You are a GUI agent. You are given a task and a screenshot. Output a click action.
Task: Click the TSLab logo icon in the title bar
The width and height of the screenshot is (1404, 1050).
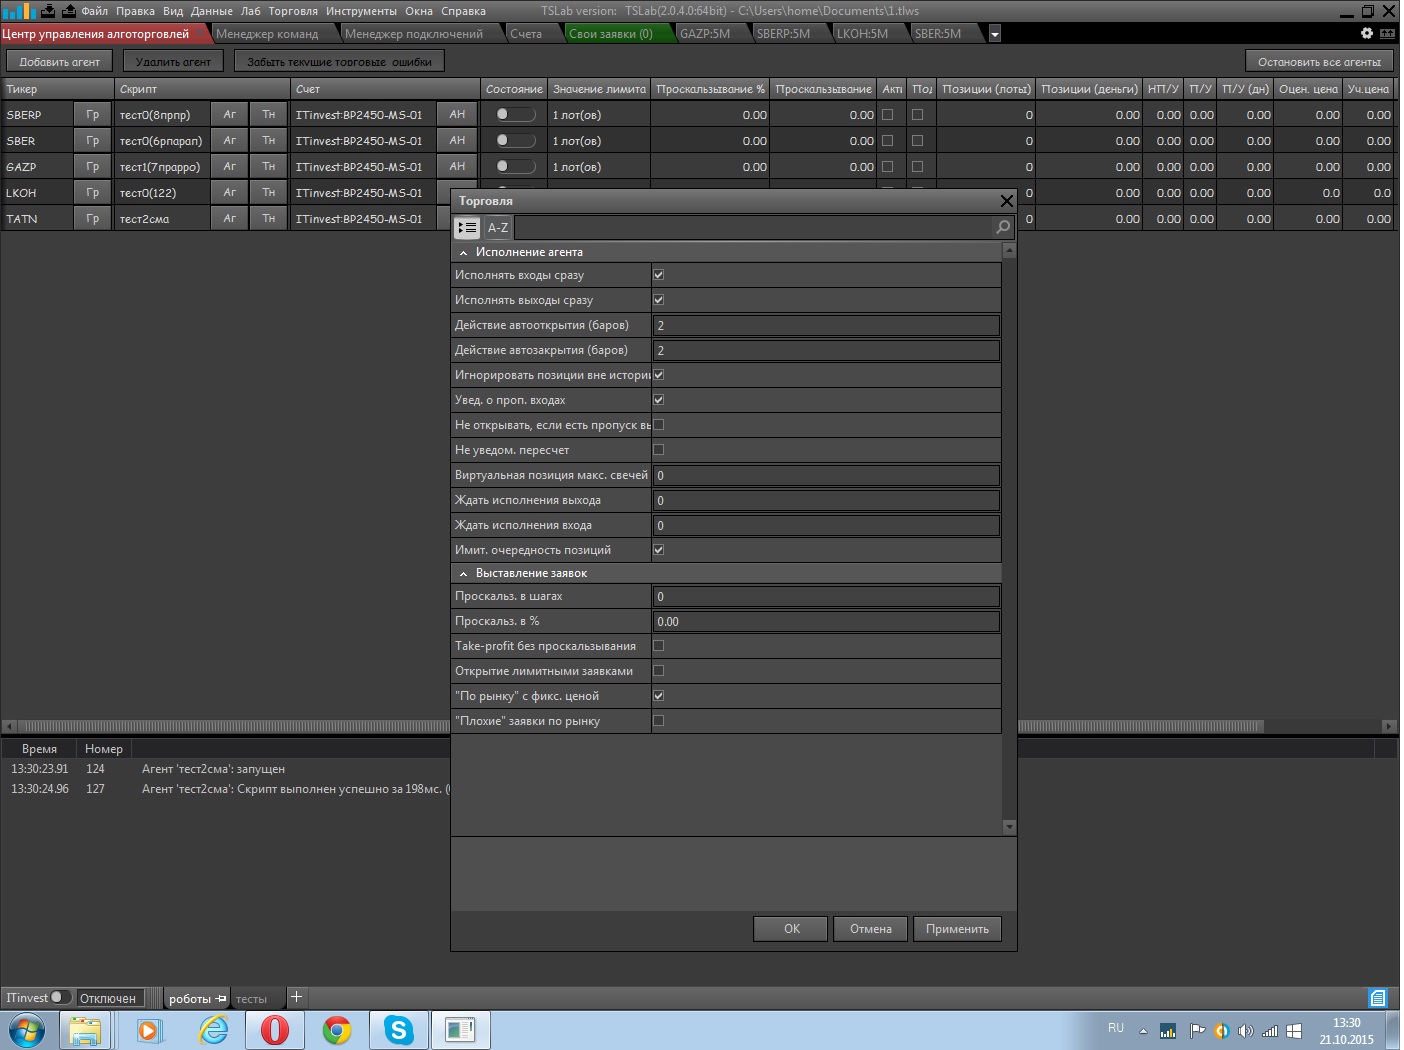coord(18,11)
